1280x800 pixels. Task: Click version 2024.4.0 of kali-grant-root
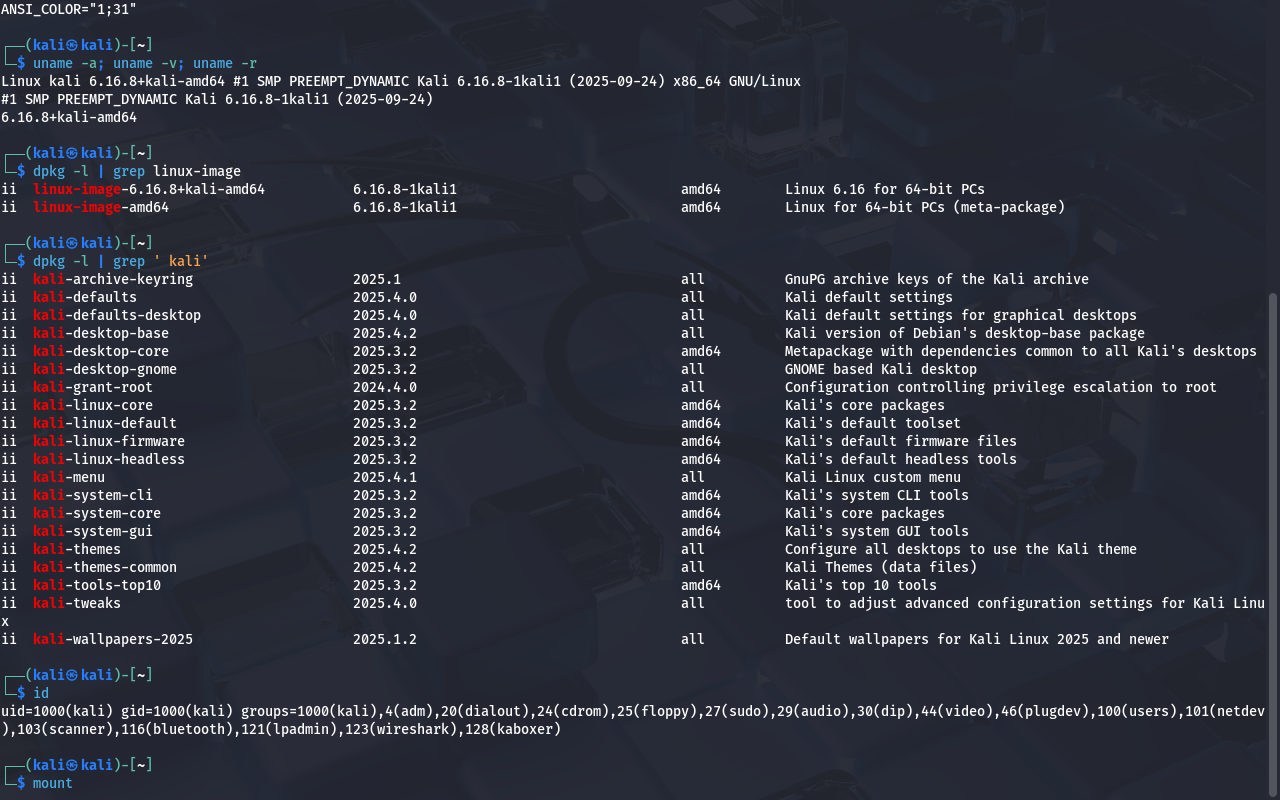(x=384, y=387)
